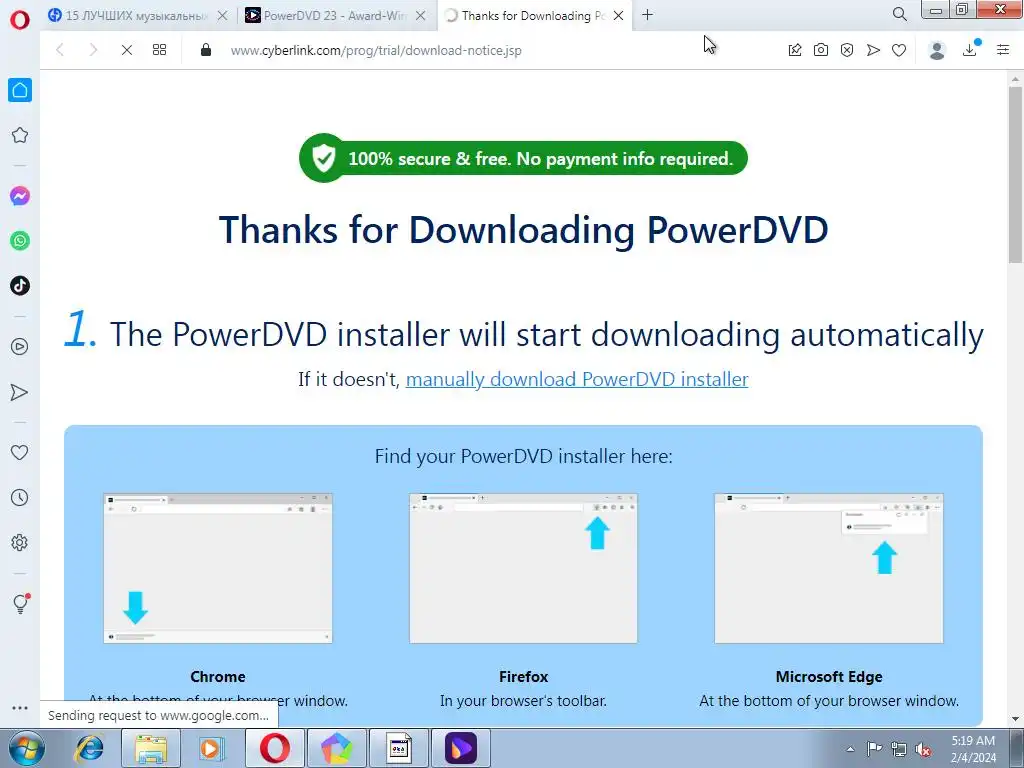This screenshot has height=768, width=1024.
Task: Click the send to My Flow icon in address bar
Action: click(x=873, y=50)
